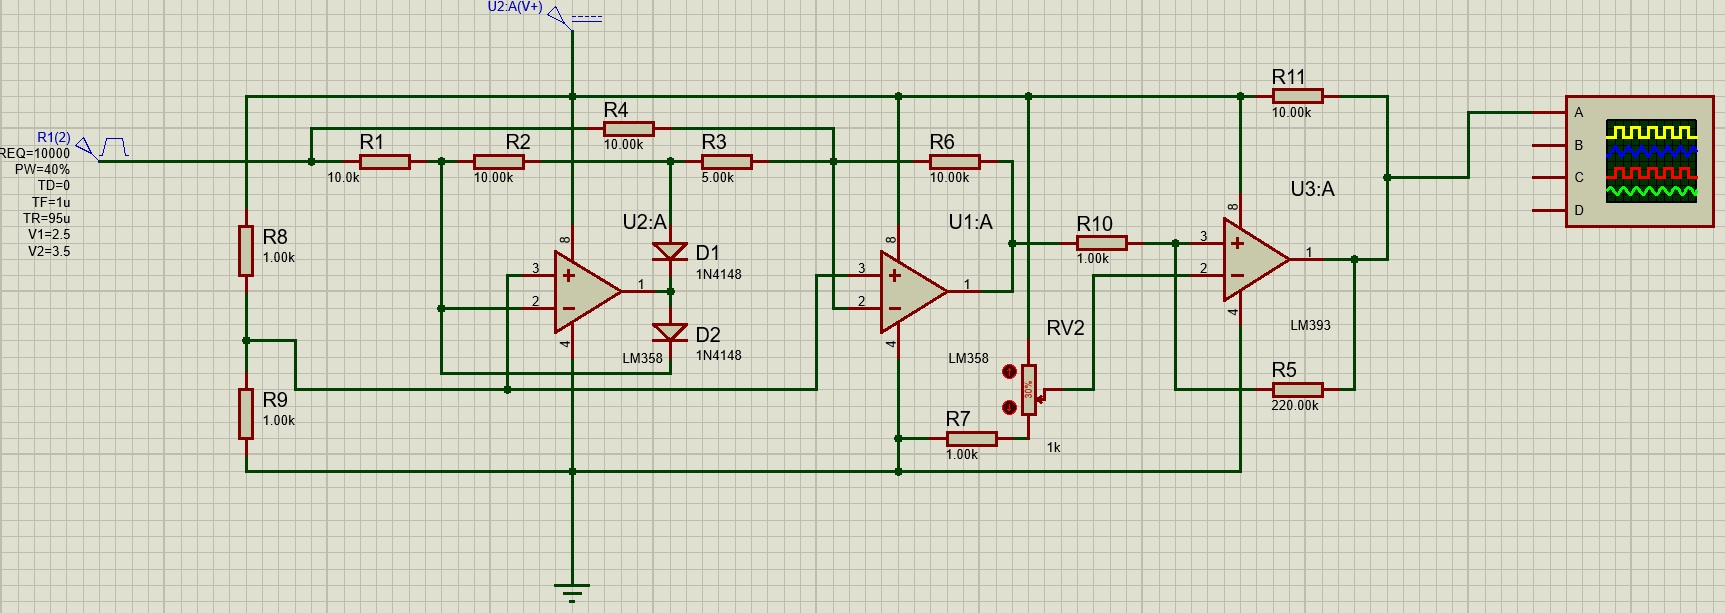
Task: Select resistor R10 component body
Action: click(1102, 243)
